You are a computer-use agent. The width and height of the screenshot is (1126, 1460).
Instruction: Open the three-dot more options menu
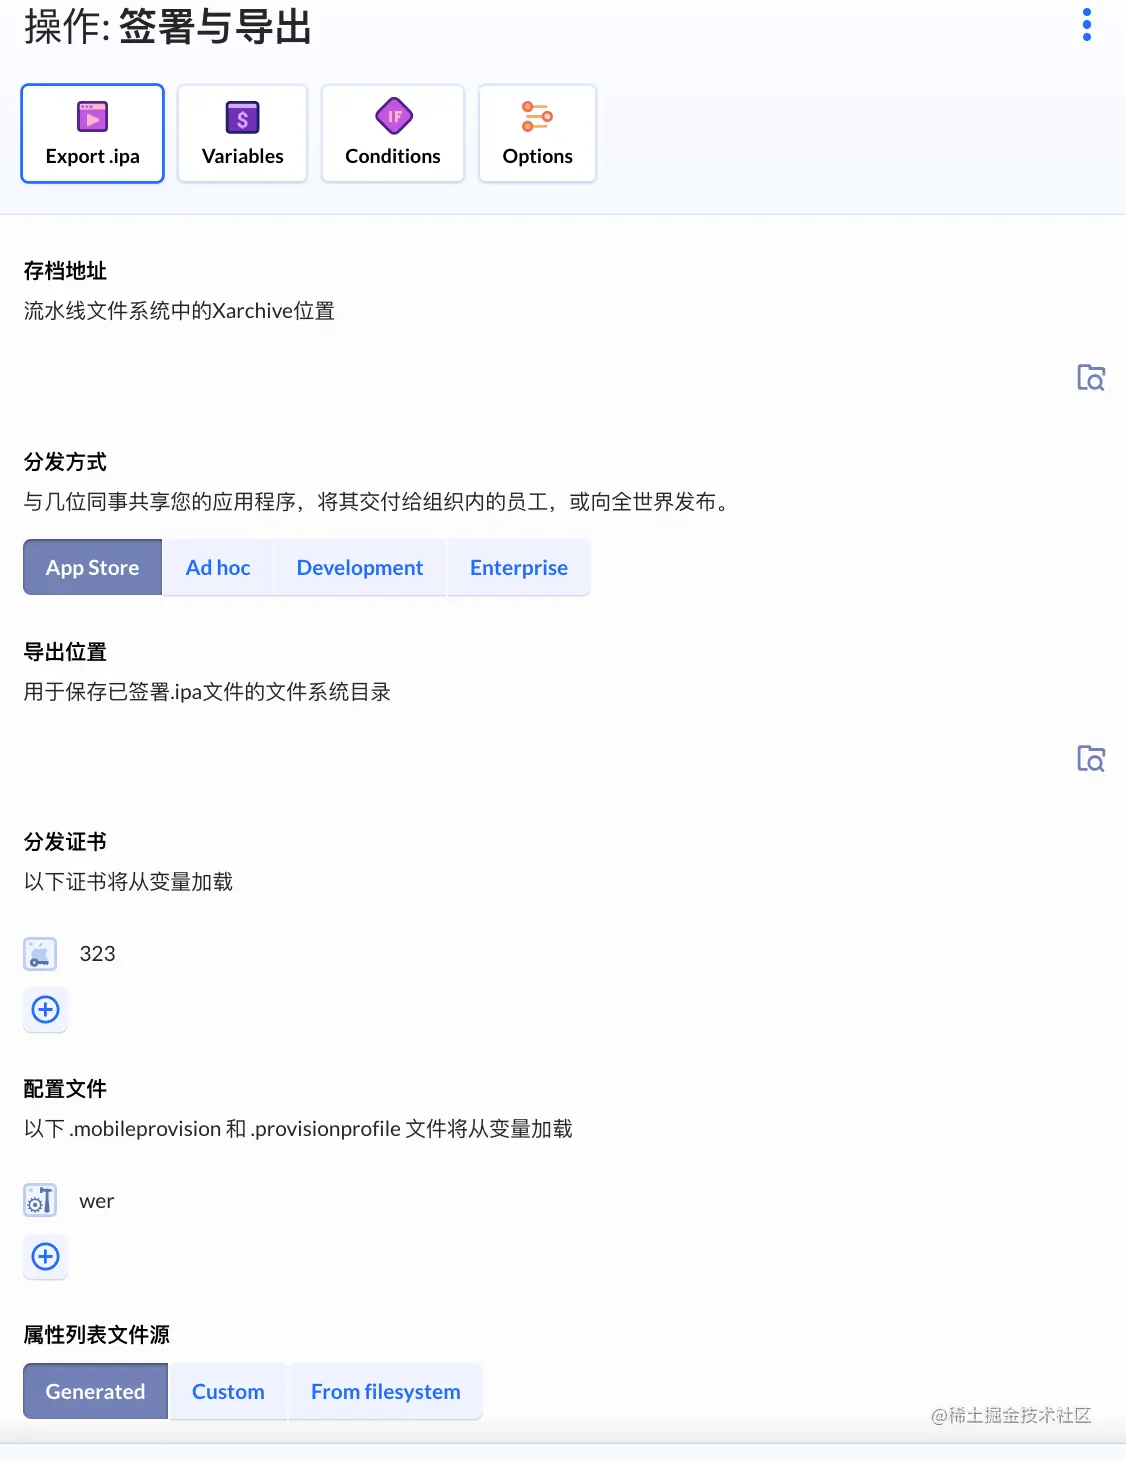[1086, 25]
